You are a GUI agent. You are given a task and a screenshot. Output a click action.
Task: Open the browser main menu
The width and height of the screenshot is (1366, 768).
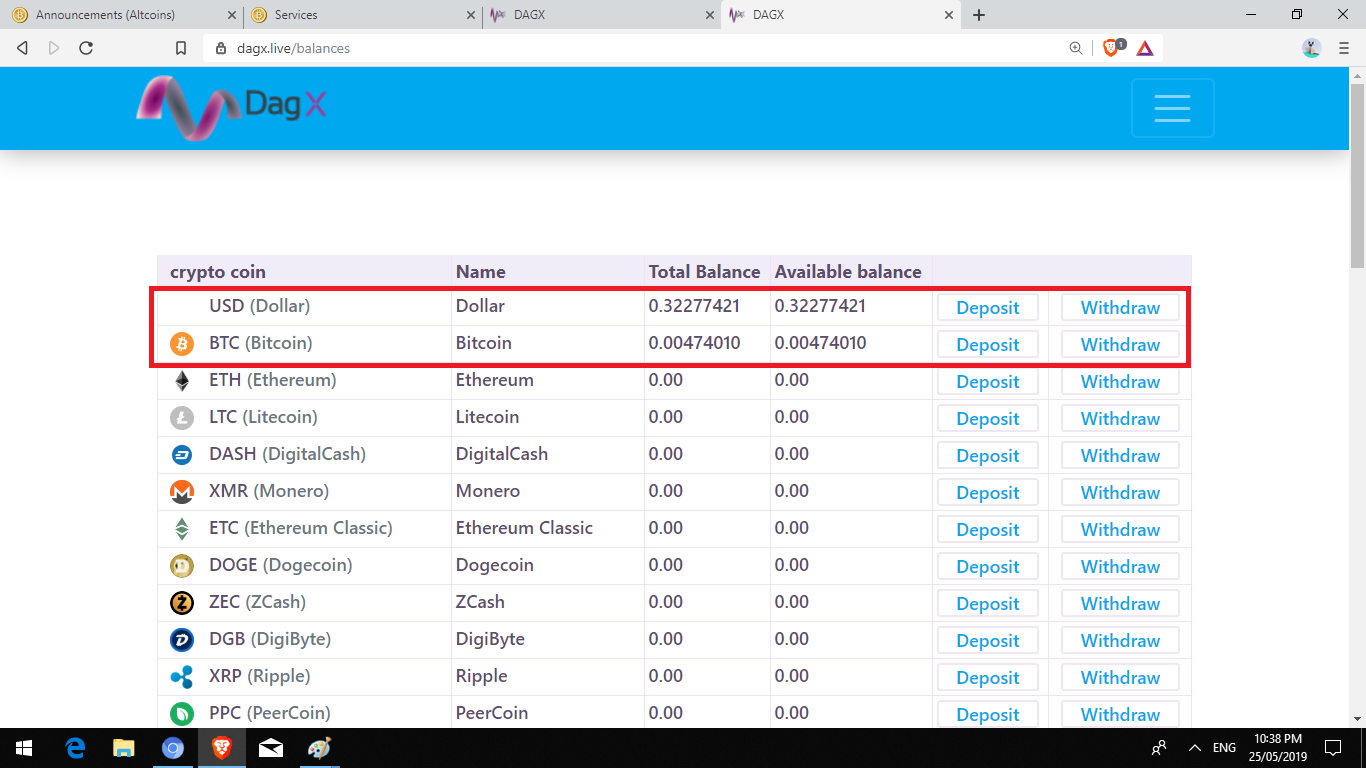pyautogui.click(x=1344, y=48)
